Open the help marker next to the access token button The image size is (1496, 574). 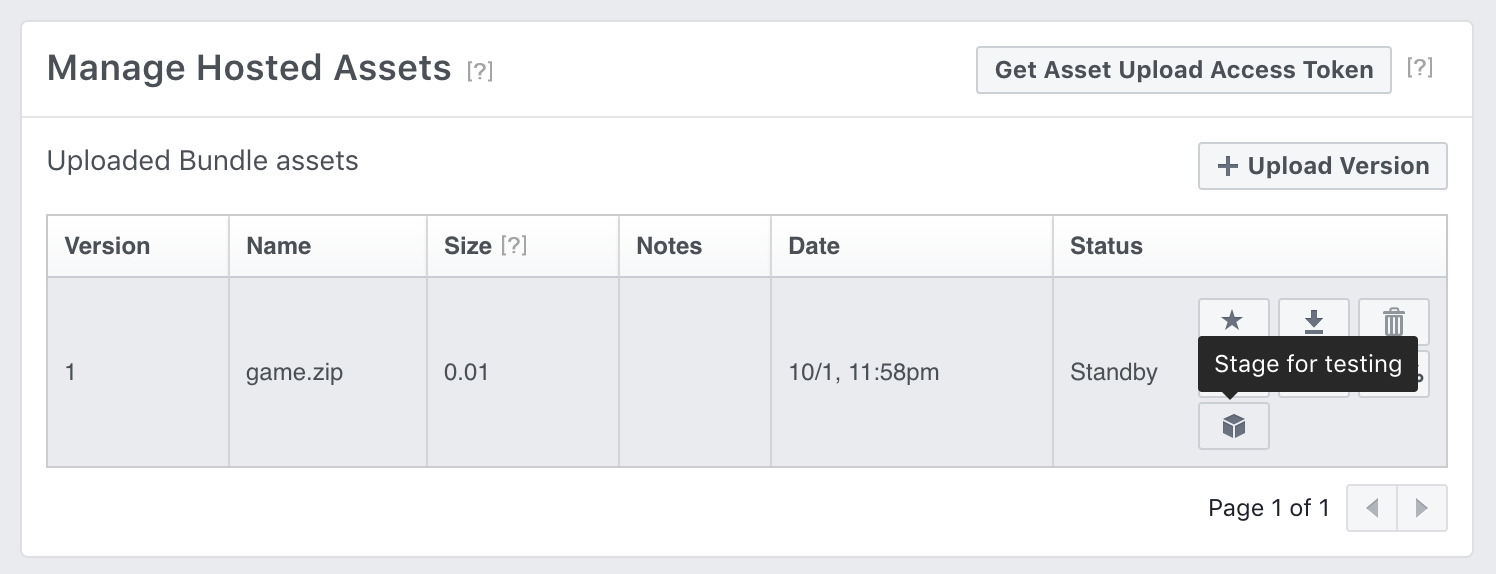[x=1420, y=67]
